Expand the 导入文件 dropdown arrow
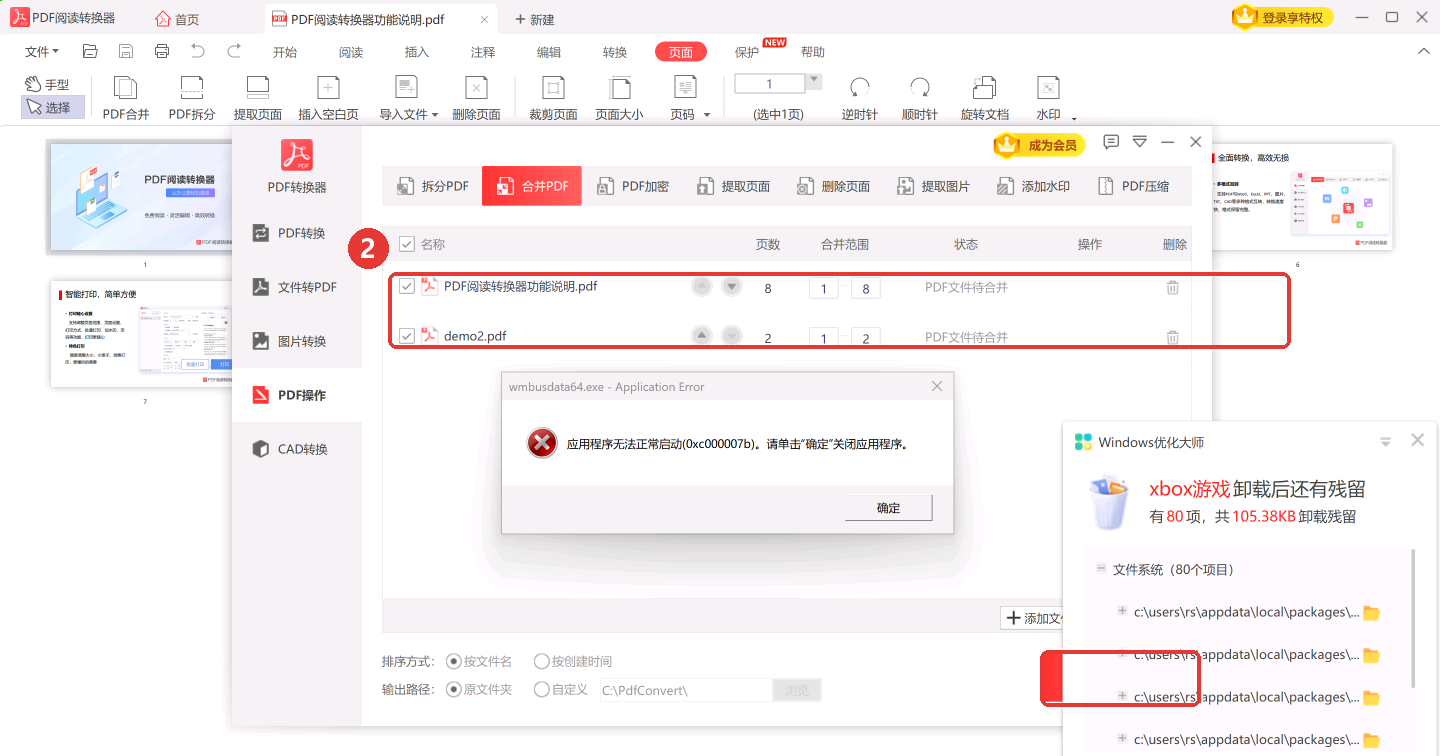 pyautogui.click(x=435, y=115)
